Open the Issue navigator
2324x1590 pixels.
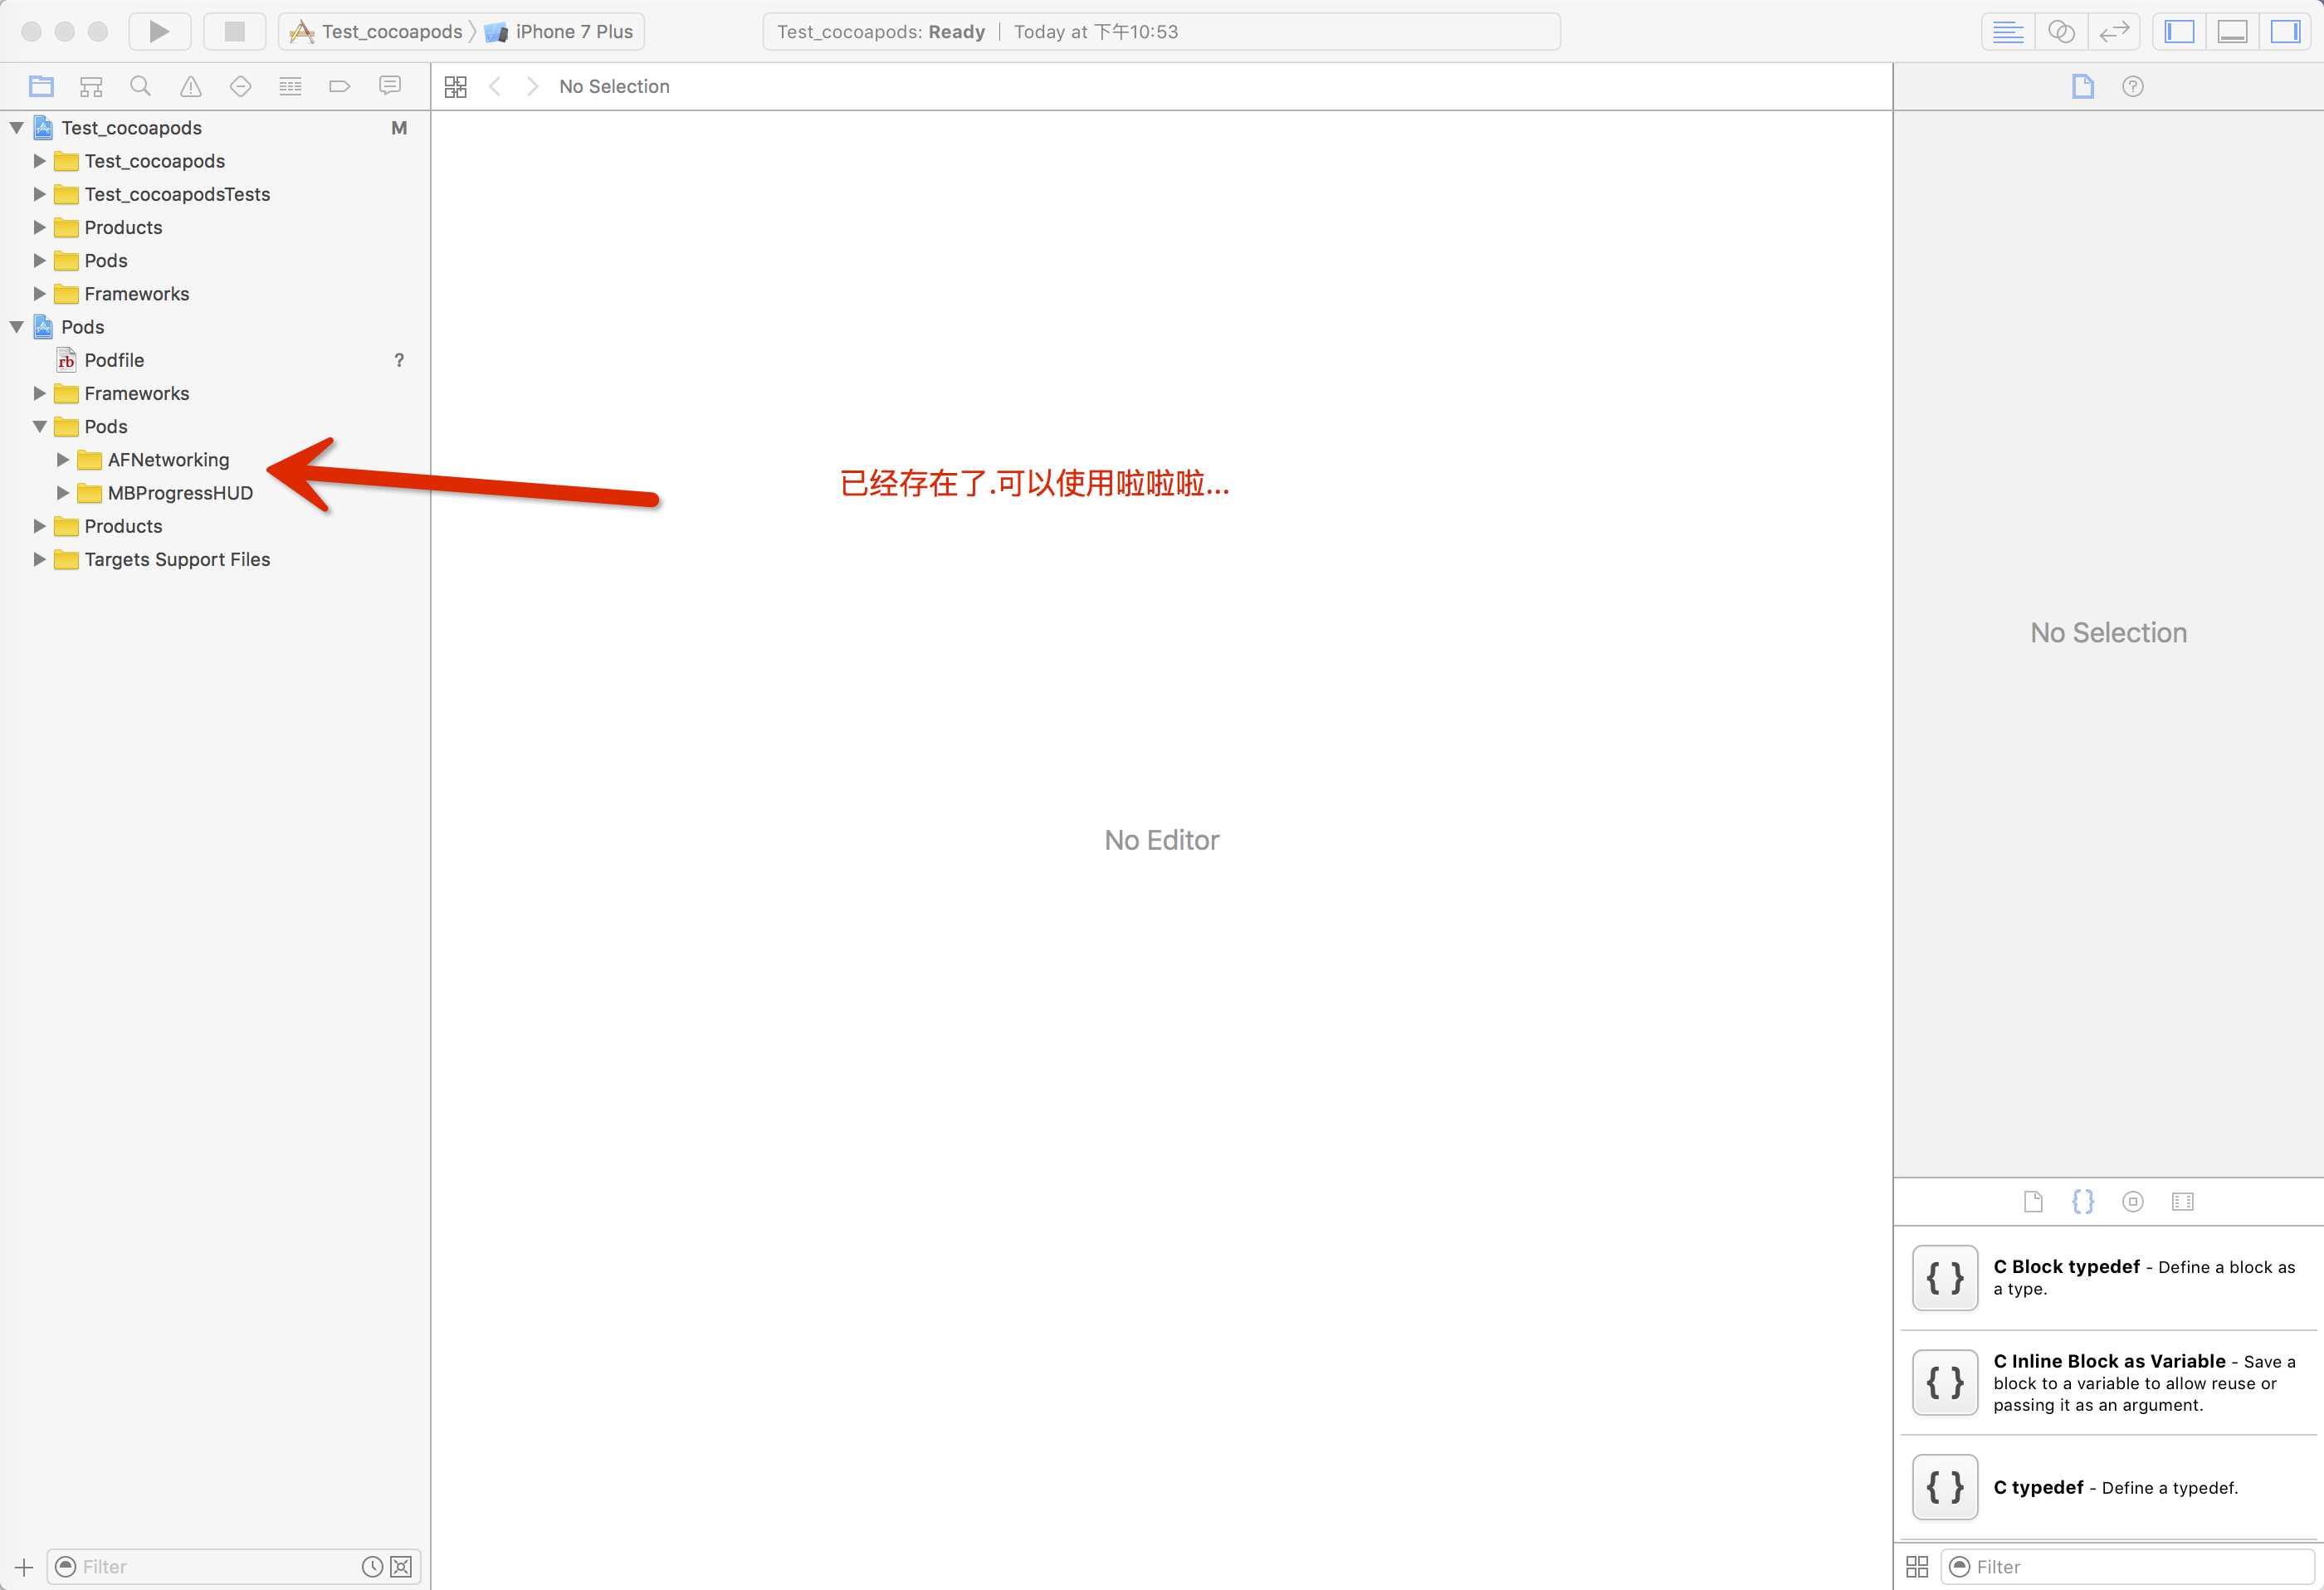point(190,86)
